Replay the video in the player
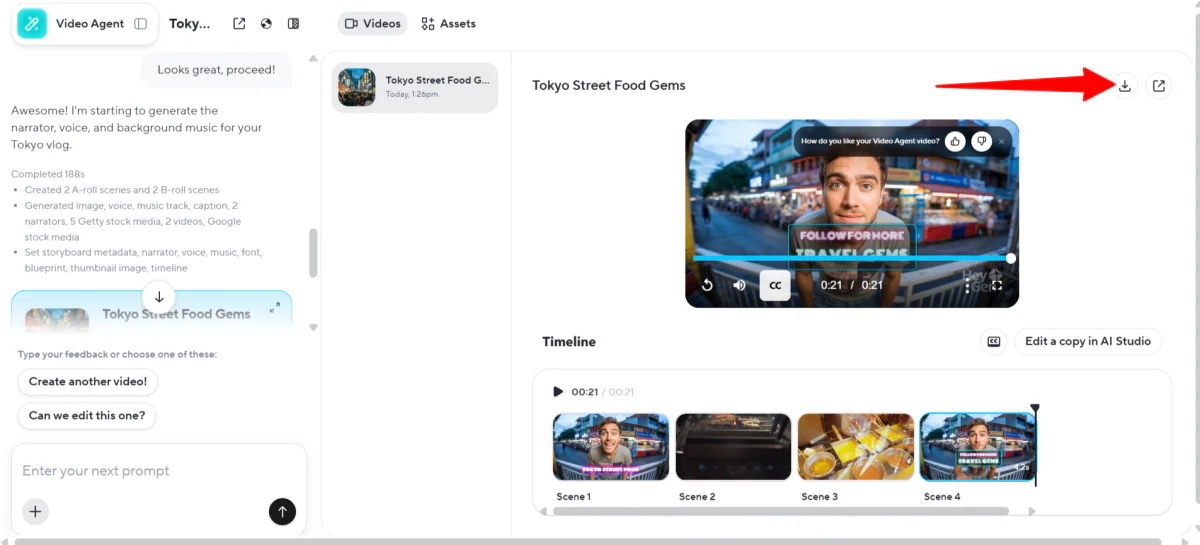This screenshot has width=1200, height=545. (707, 285)
